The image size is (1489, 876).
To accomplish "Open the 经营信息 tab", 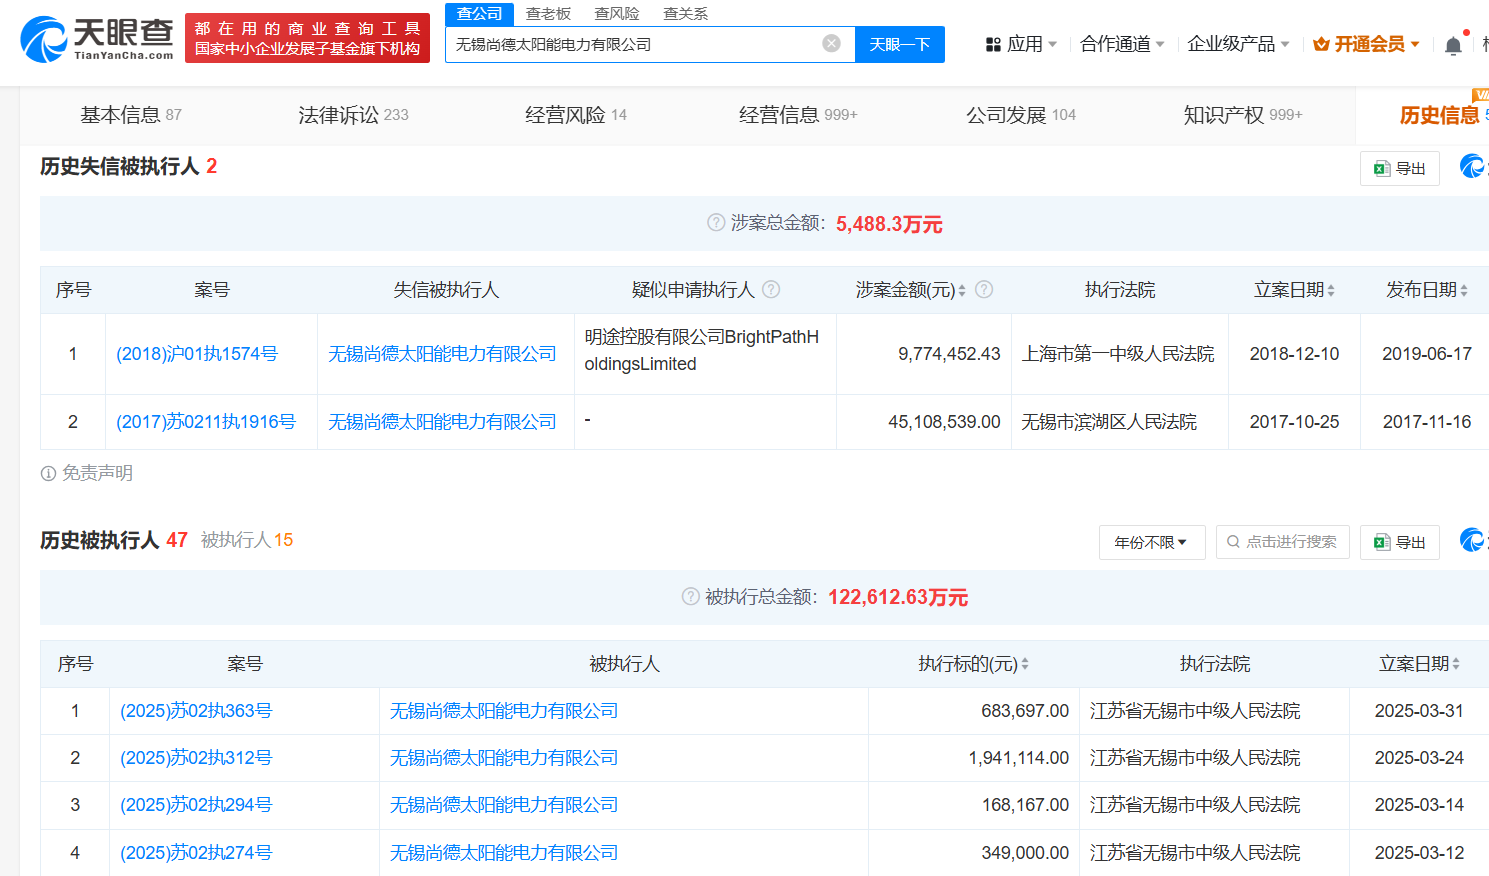I will 798,115.
